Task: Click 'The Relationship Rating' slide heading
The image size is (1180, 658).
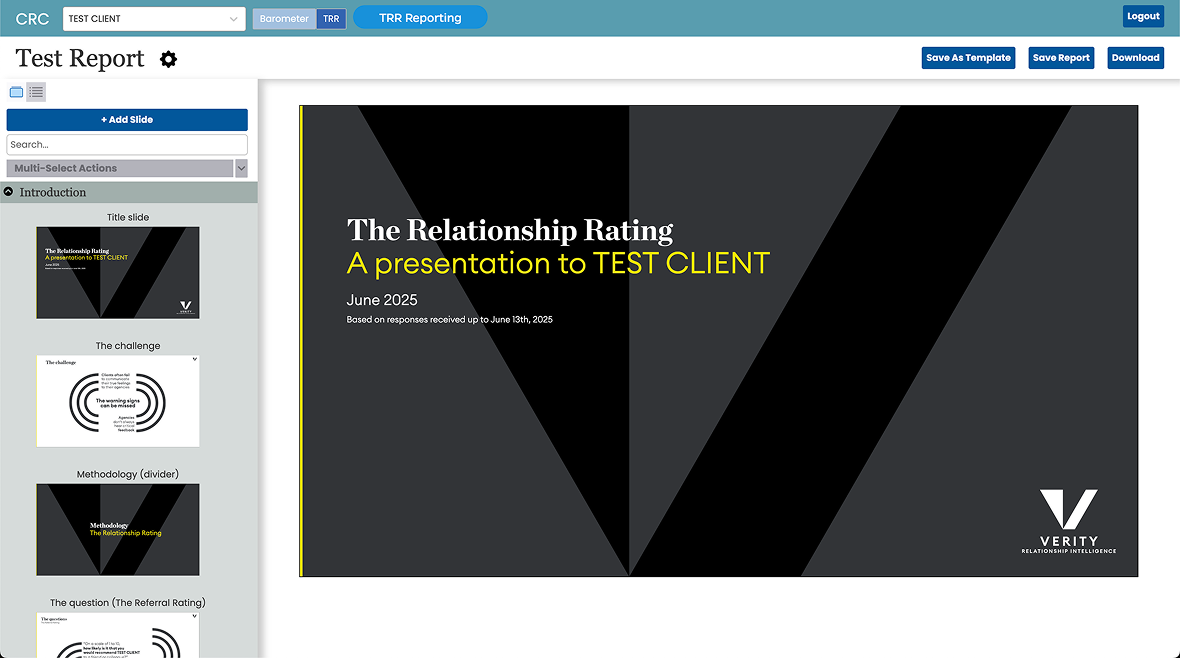Action: pos(509,230)
